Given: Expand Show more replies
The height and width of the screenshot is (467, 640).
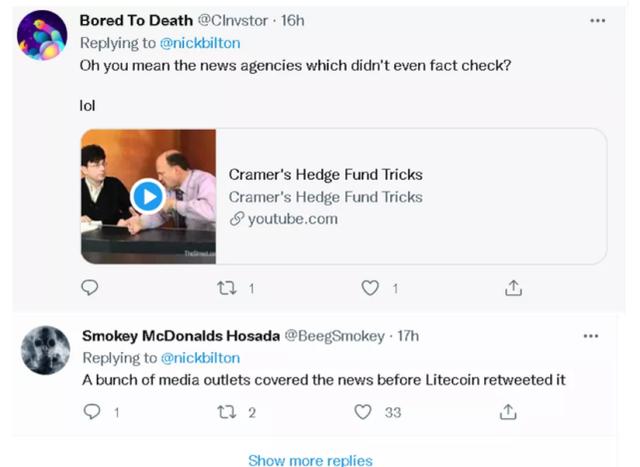Looking at the screenshot, I should click(310, 460).
